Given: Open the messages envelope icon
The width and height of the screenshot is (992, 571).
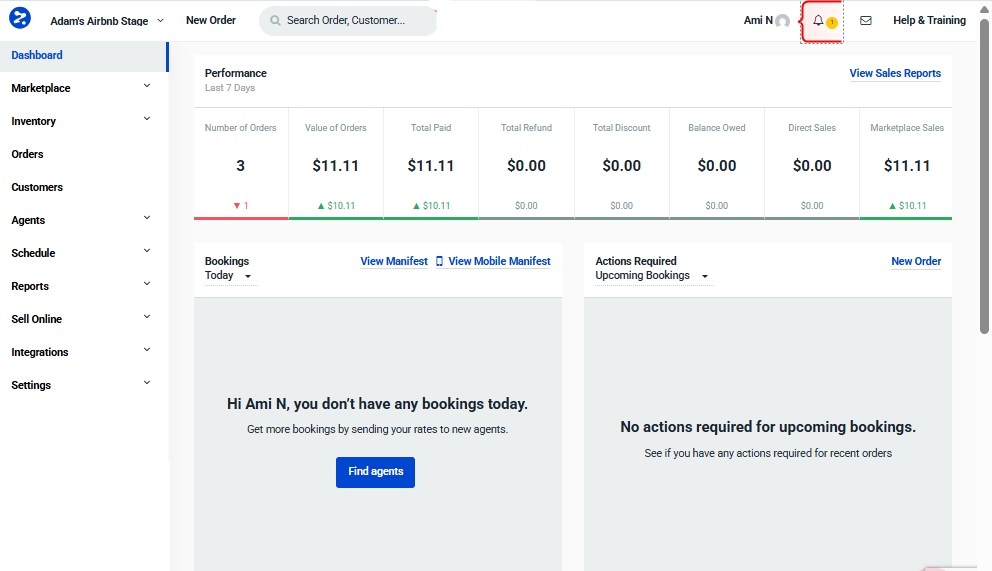Looking at the screenshot, I should pyautogui.click(x=865, y=20).
